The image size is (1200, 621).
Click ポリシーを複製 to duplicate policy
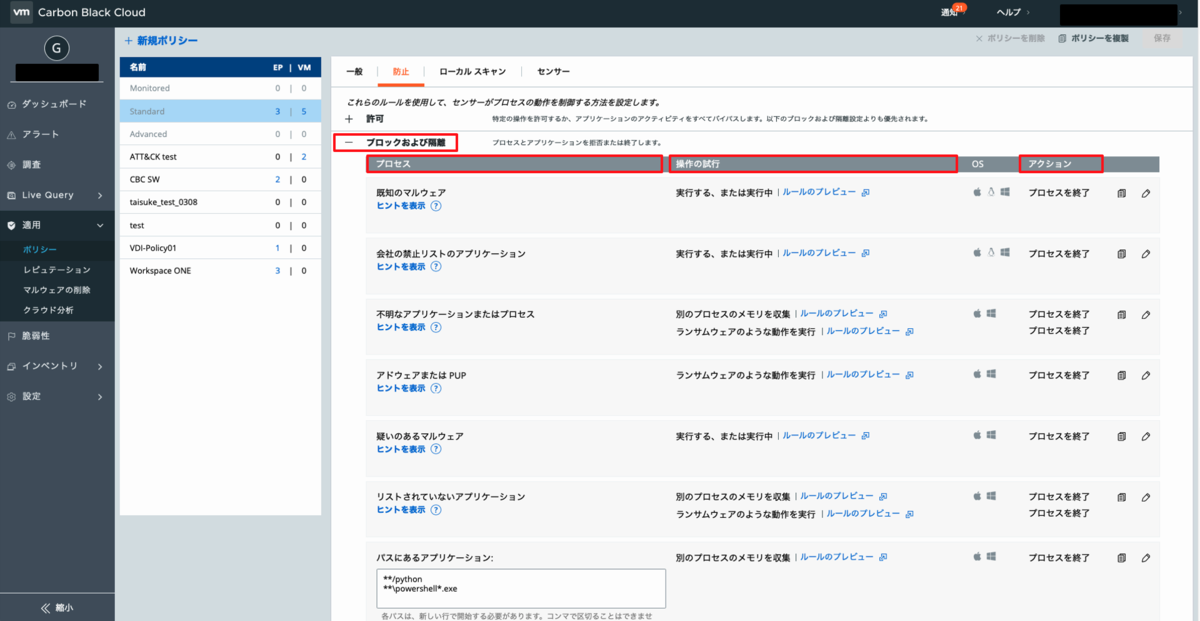pyautogui.click(x=1093, y=38)
